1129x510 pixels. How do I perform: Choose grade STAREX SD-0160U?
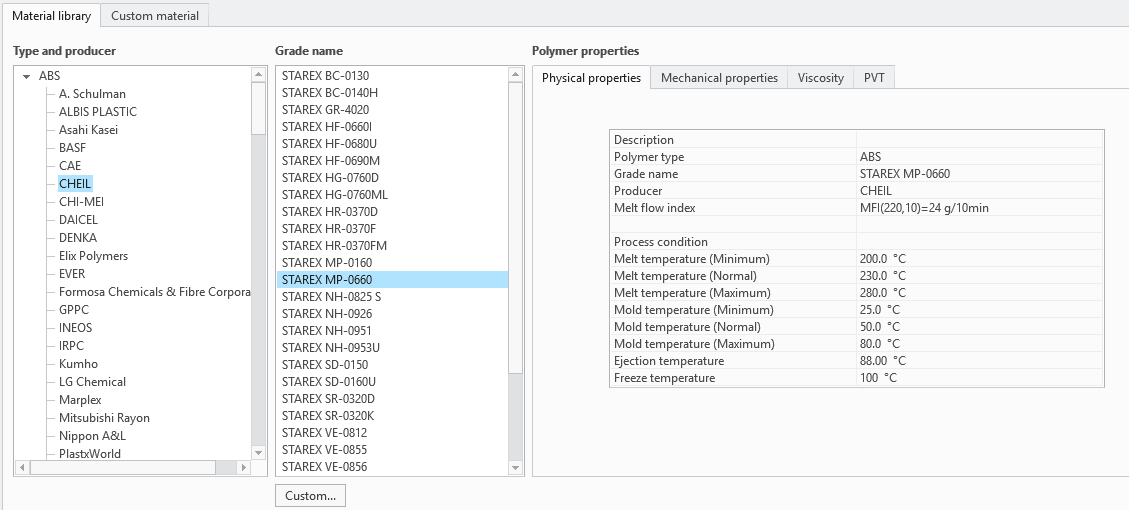point(392,382)
